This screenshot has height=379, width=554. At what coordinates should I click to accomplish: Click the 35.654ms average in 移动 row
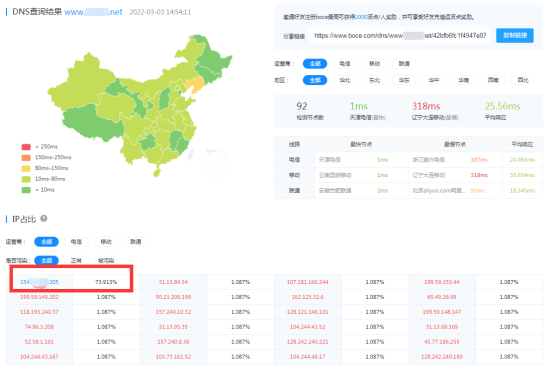tap(522, 175)
